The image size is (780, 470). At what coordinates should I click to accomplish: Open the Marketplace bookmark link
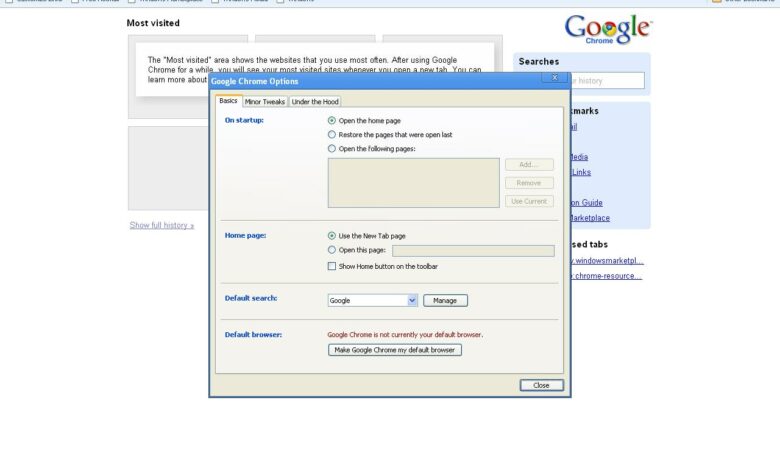590,218
